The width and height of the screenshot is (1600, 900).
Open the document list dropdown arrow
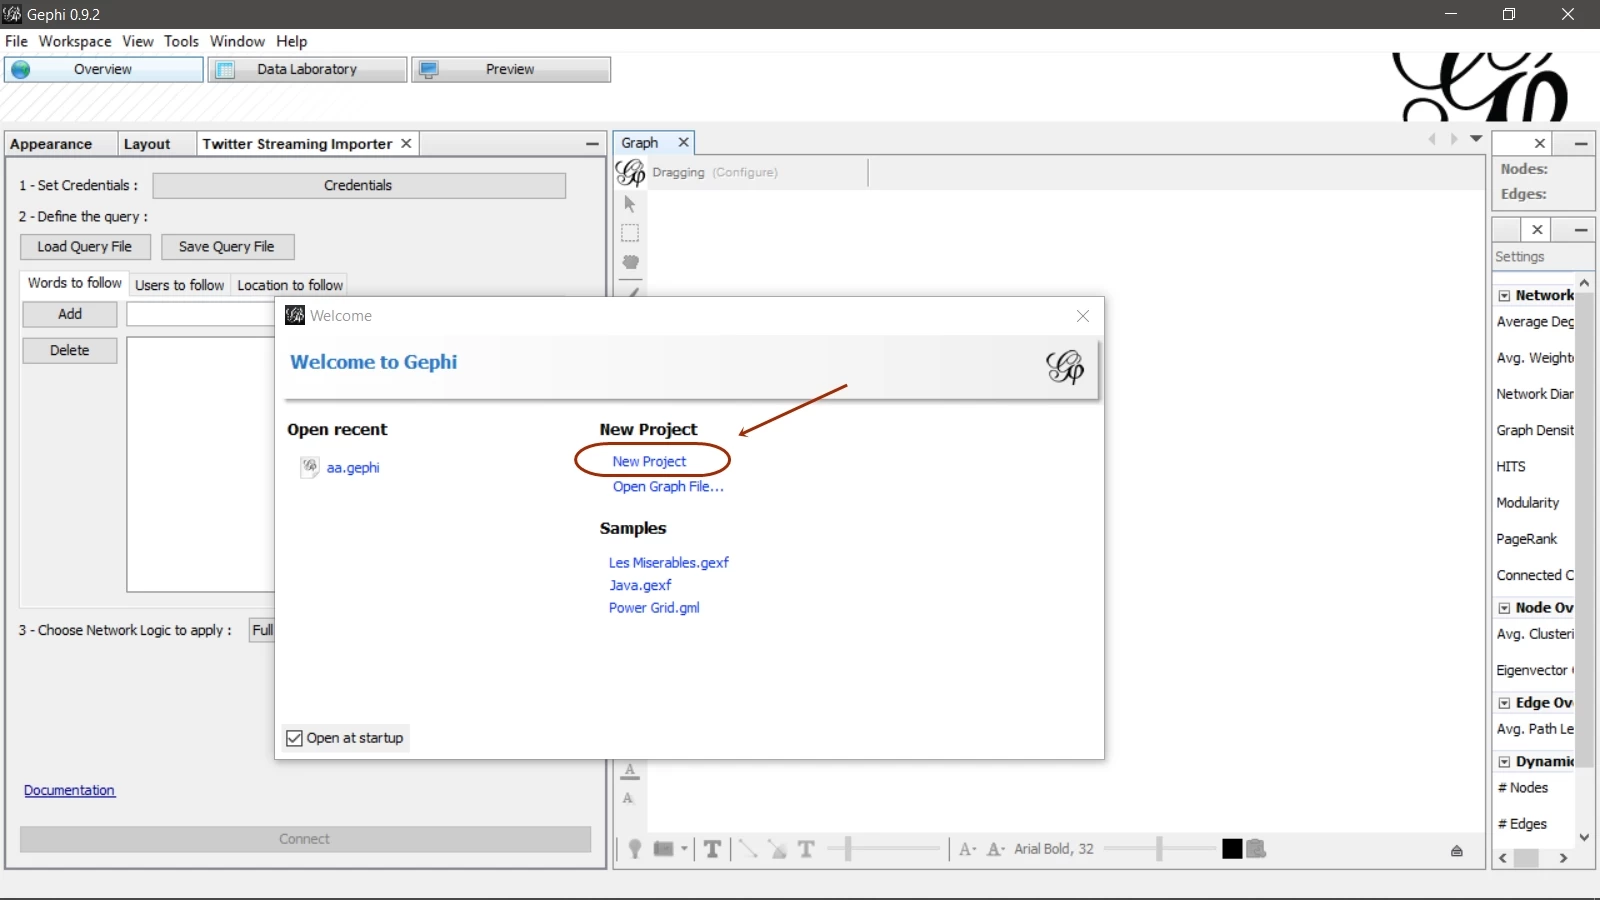(1476, 139)
